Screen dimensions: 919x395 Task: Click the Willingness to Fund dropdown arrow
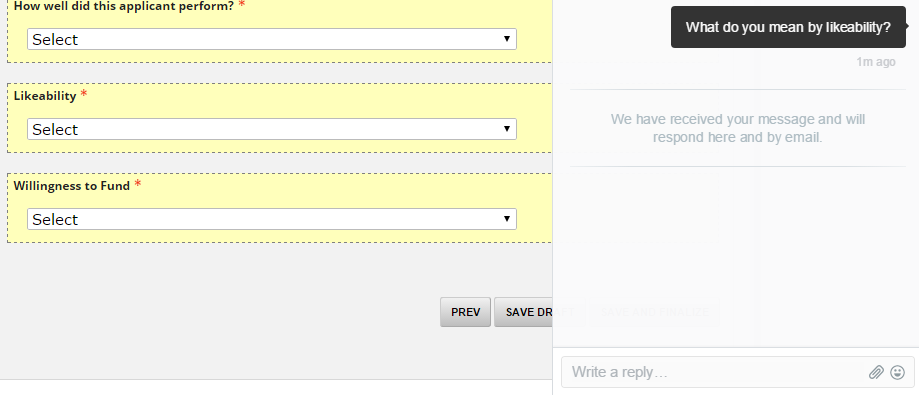[507, 219]
